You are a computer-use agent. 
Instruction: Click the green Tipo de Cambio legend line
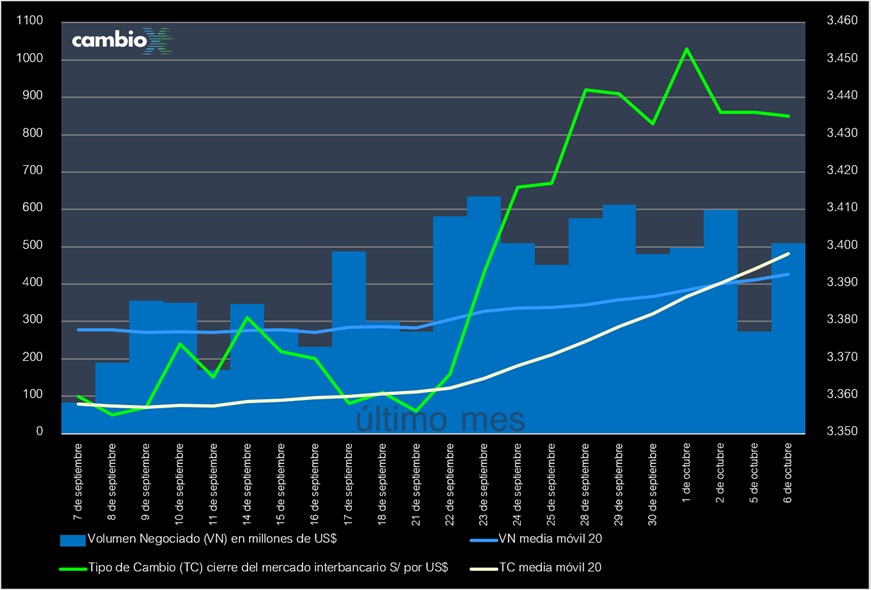pyautogui.click(x=73, y=568)
